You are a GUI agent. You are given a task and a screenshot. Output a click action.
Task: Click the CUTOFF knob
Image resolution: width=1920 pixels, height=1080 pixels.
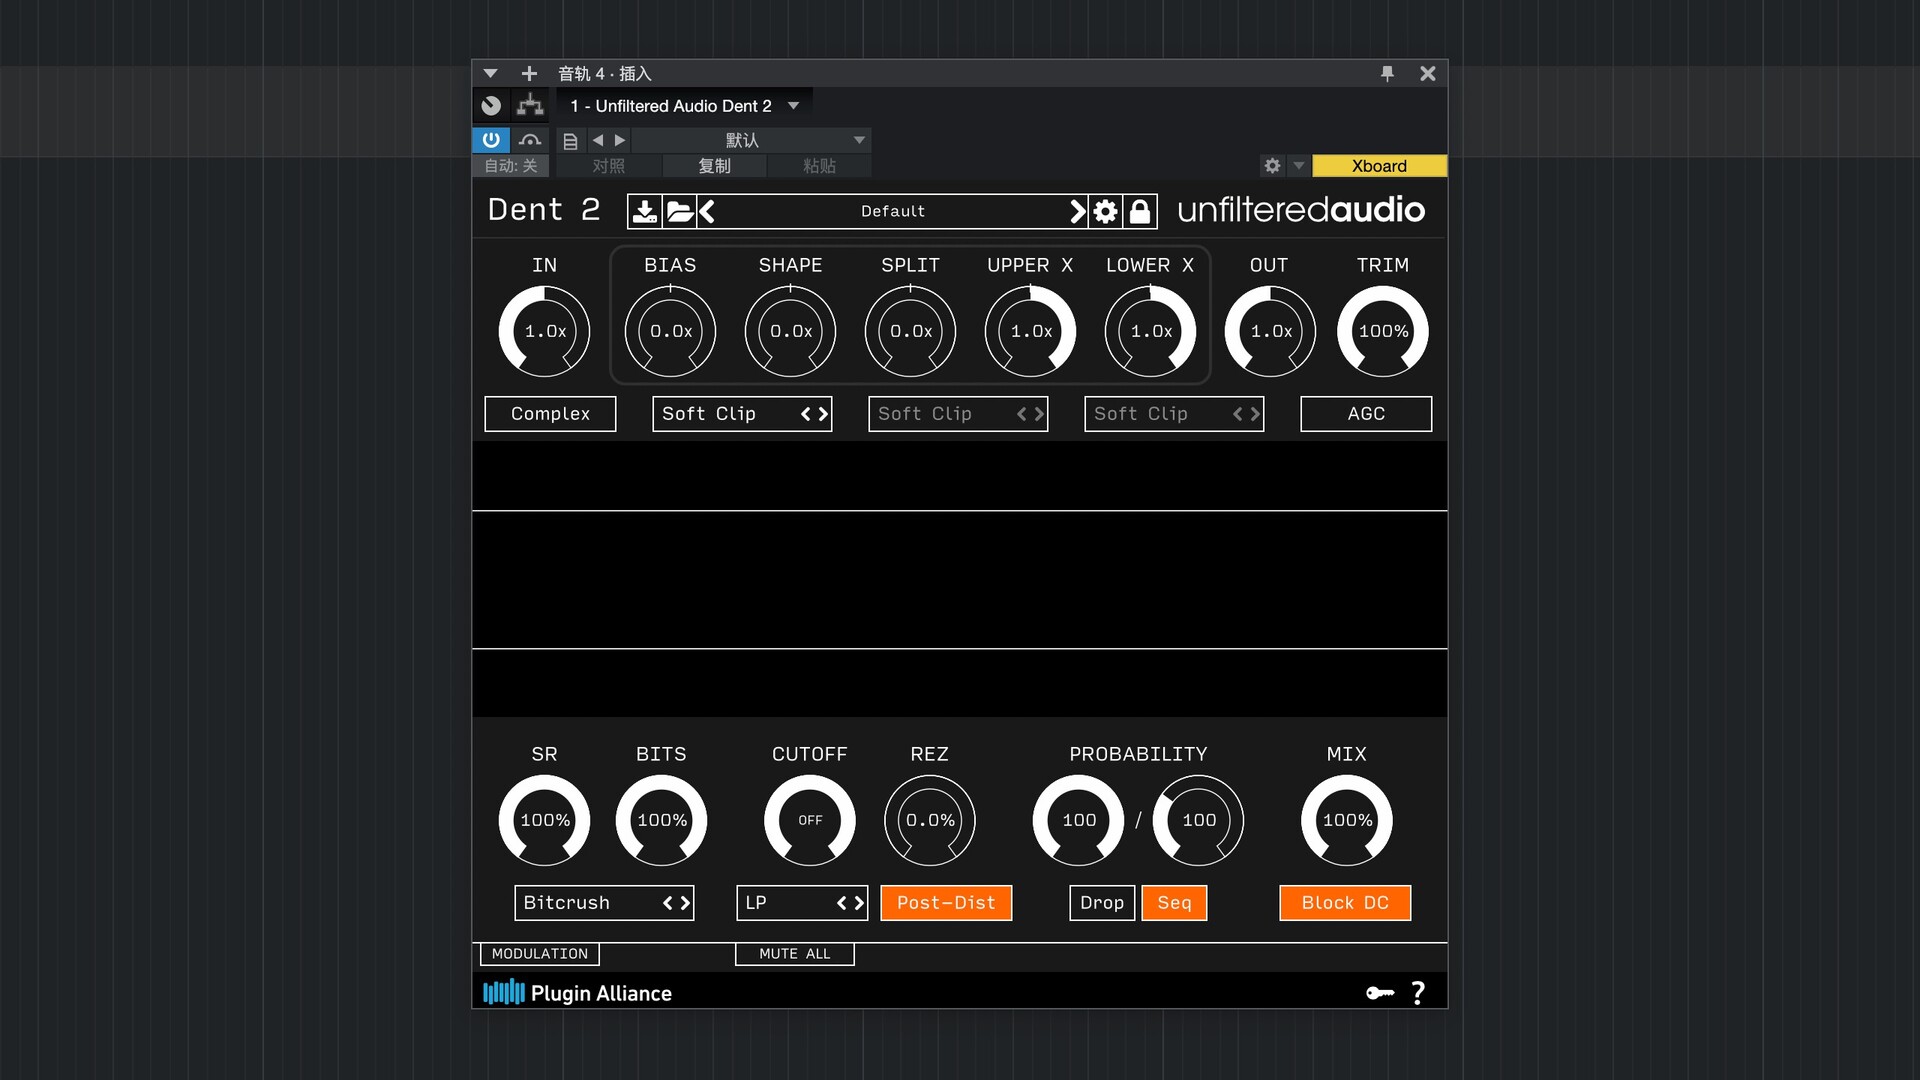810,820
